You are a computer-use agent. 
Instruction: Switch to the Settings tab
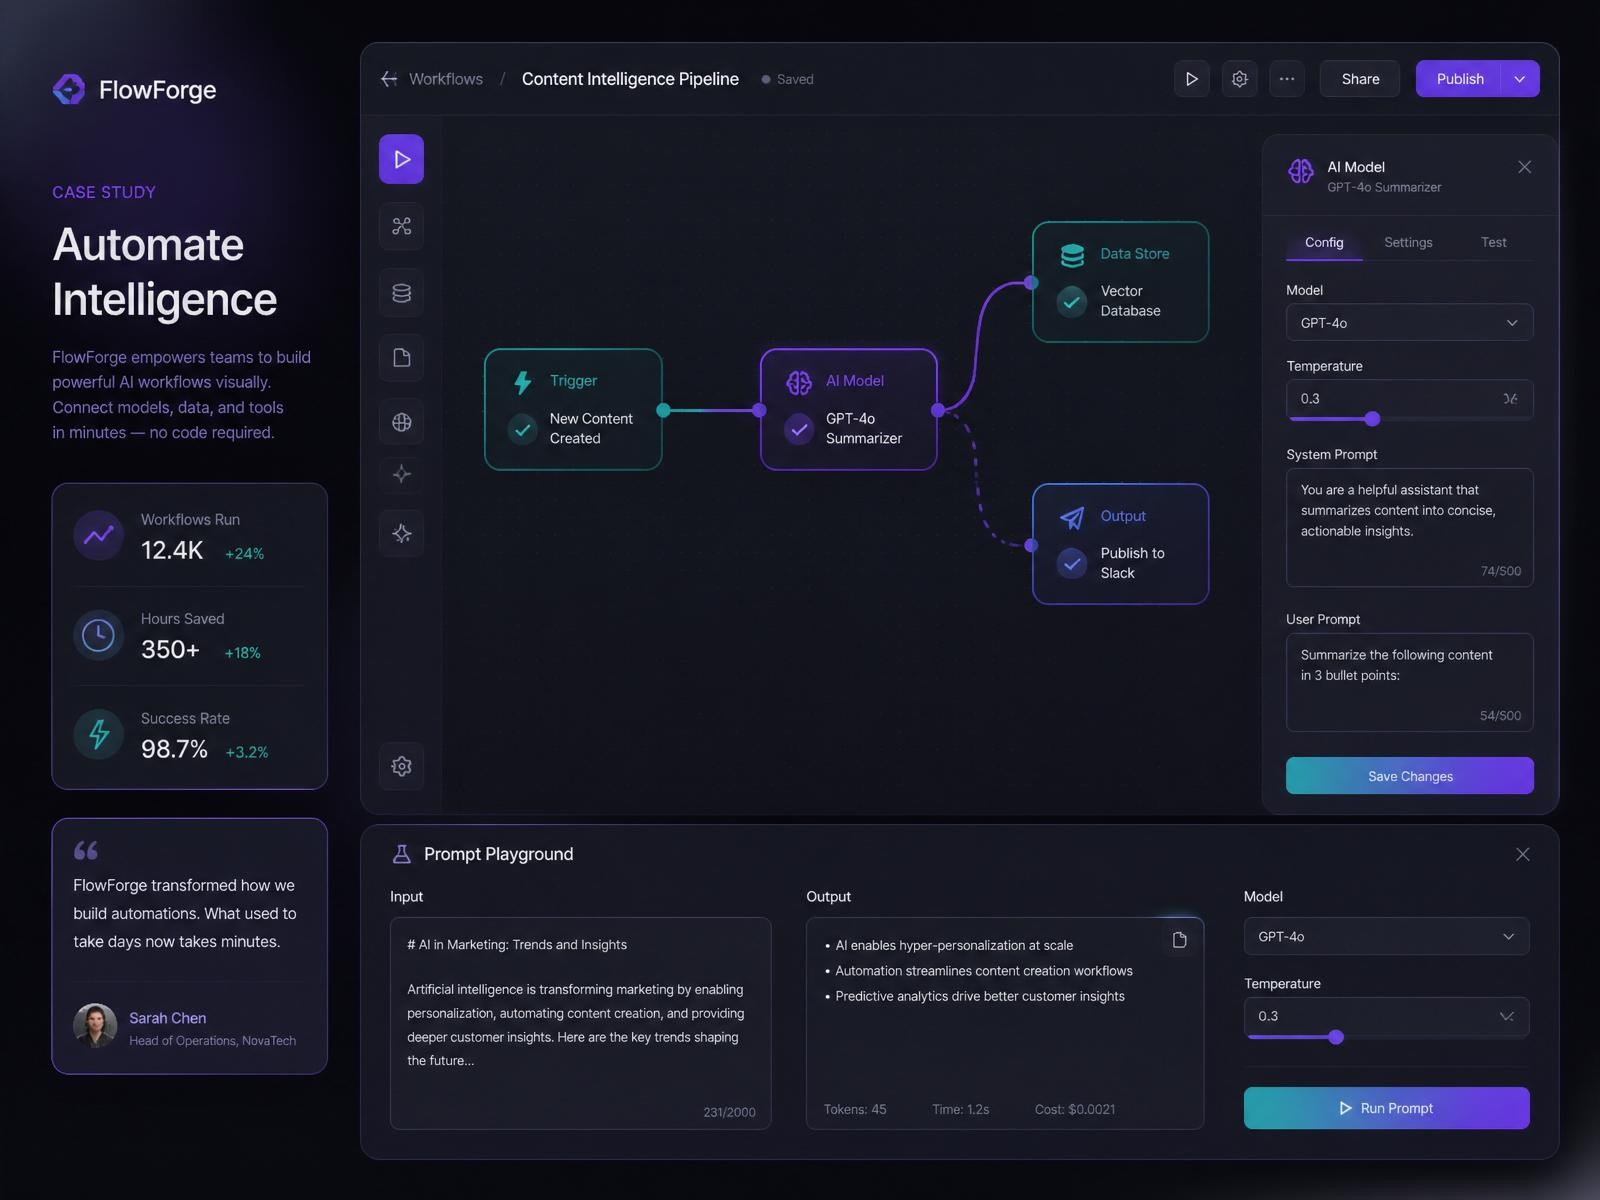1408,242
